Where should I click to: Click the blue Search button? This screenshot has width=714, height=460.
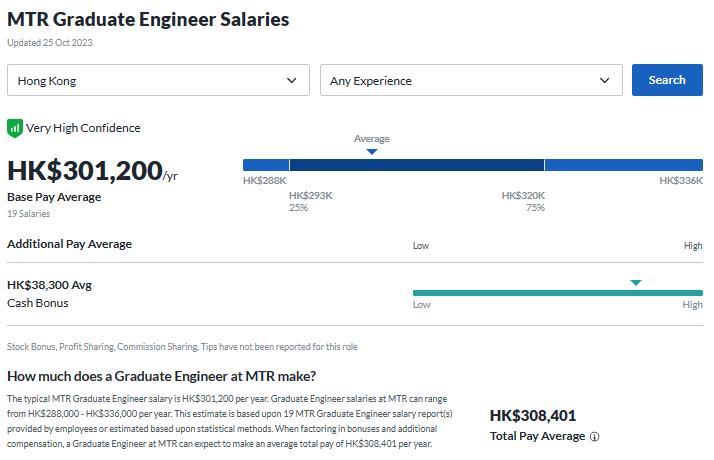(667, 80)
